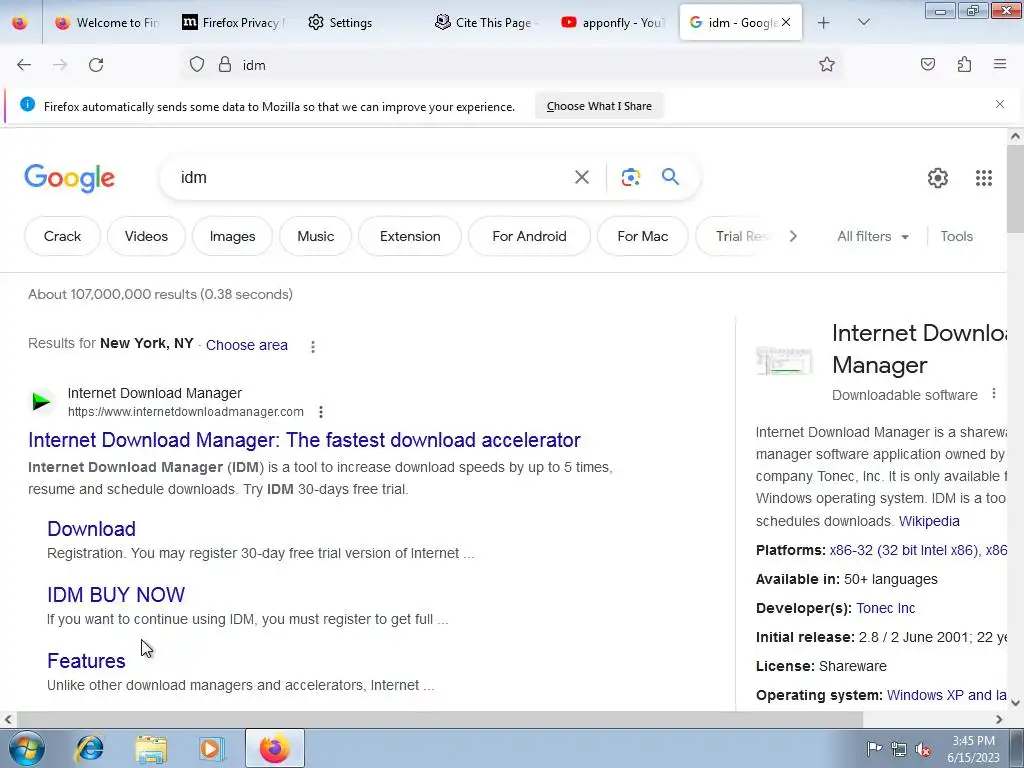Switch to the Cite This Page tab
Image resolution: width=1024 pixels, height=768 pixels.
(486, 23)
